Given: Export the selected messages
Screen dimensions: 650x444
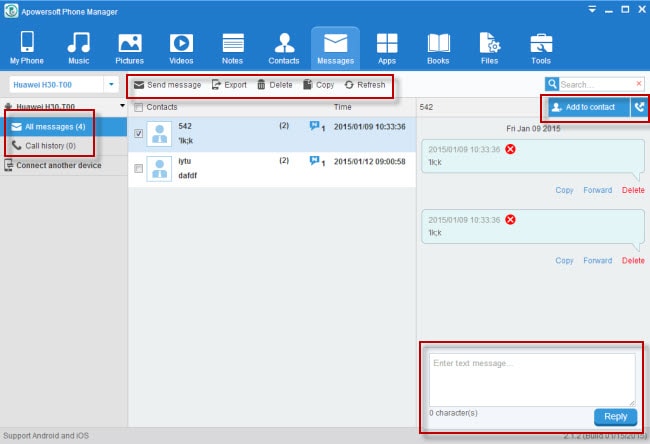Looking at the screenshot, I should (229, 85).
